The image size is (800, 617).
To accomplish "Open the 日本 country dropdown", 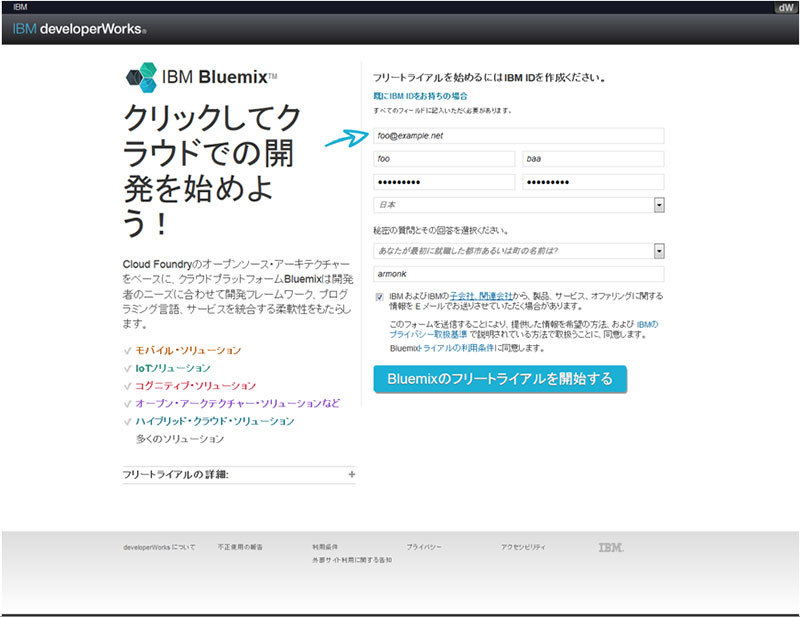I will 519,205.
